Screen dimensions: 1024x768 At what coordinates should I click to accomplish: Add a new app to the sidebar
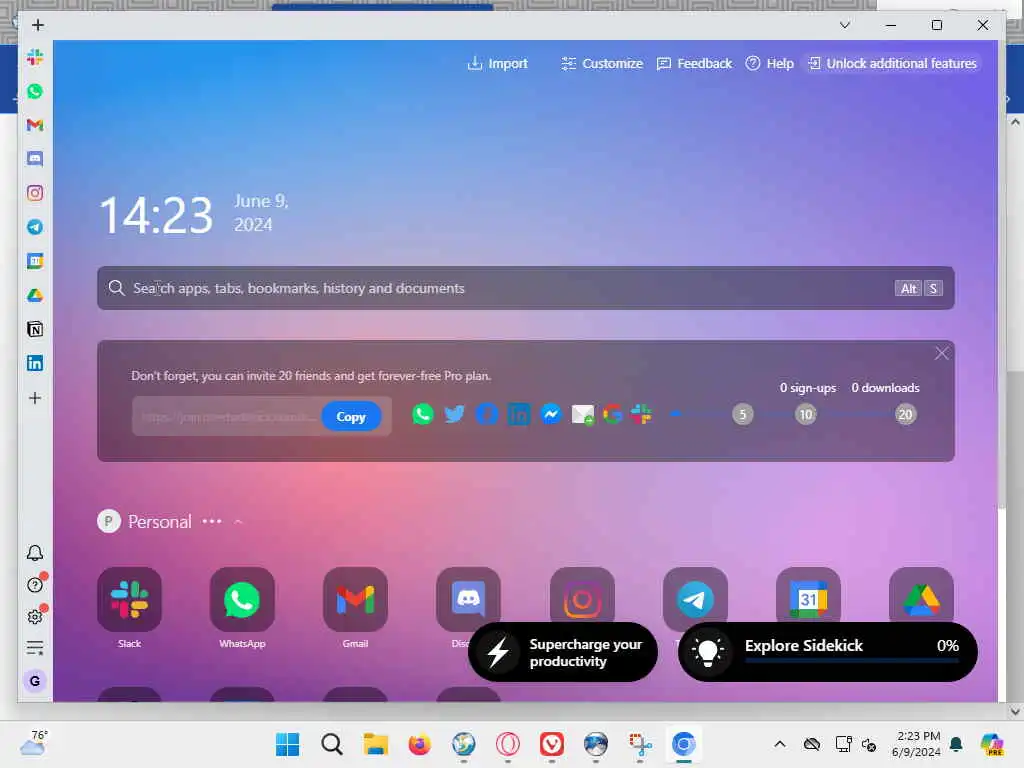coord(35,398)
